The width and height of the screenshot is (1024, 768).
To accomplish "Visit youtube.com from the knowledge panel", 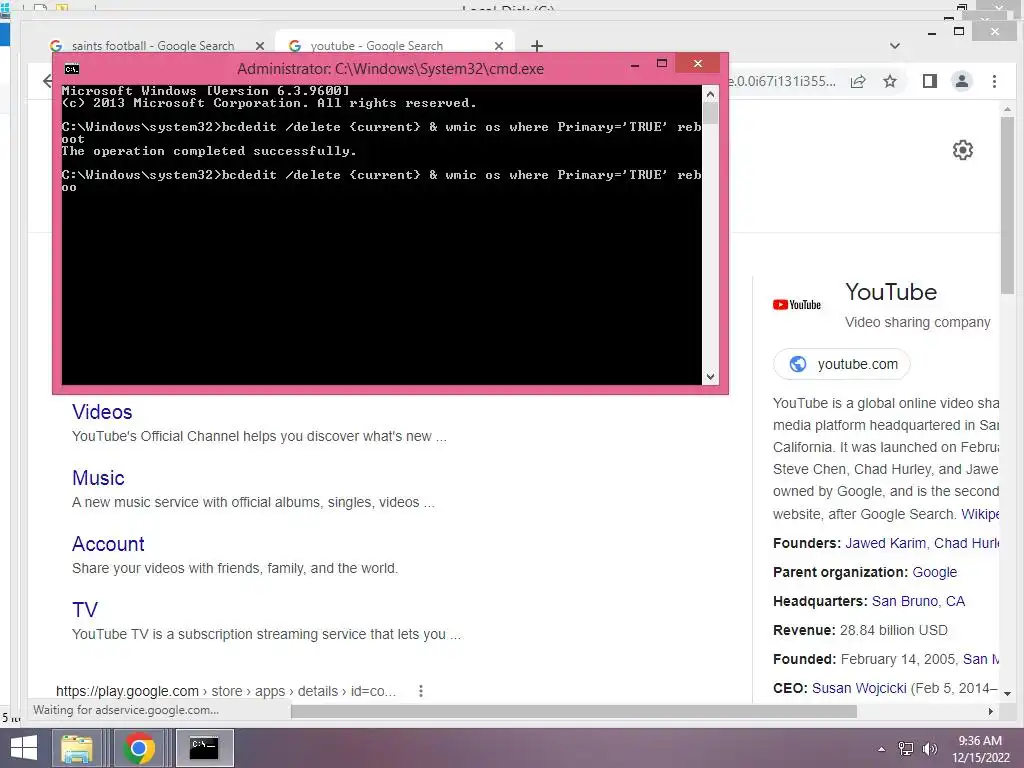I will pos(841,364).
